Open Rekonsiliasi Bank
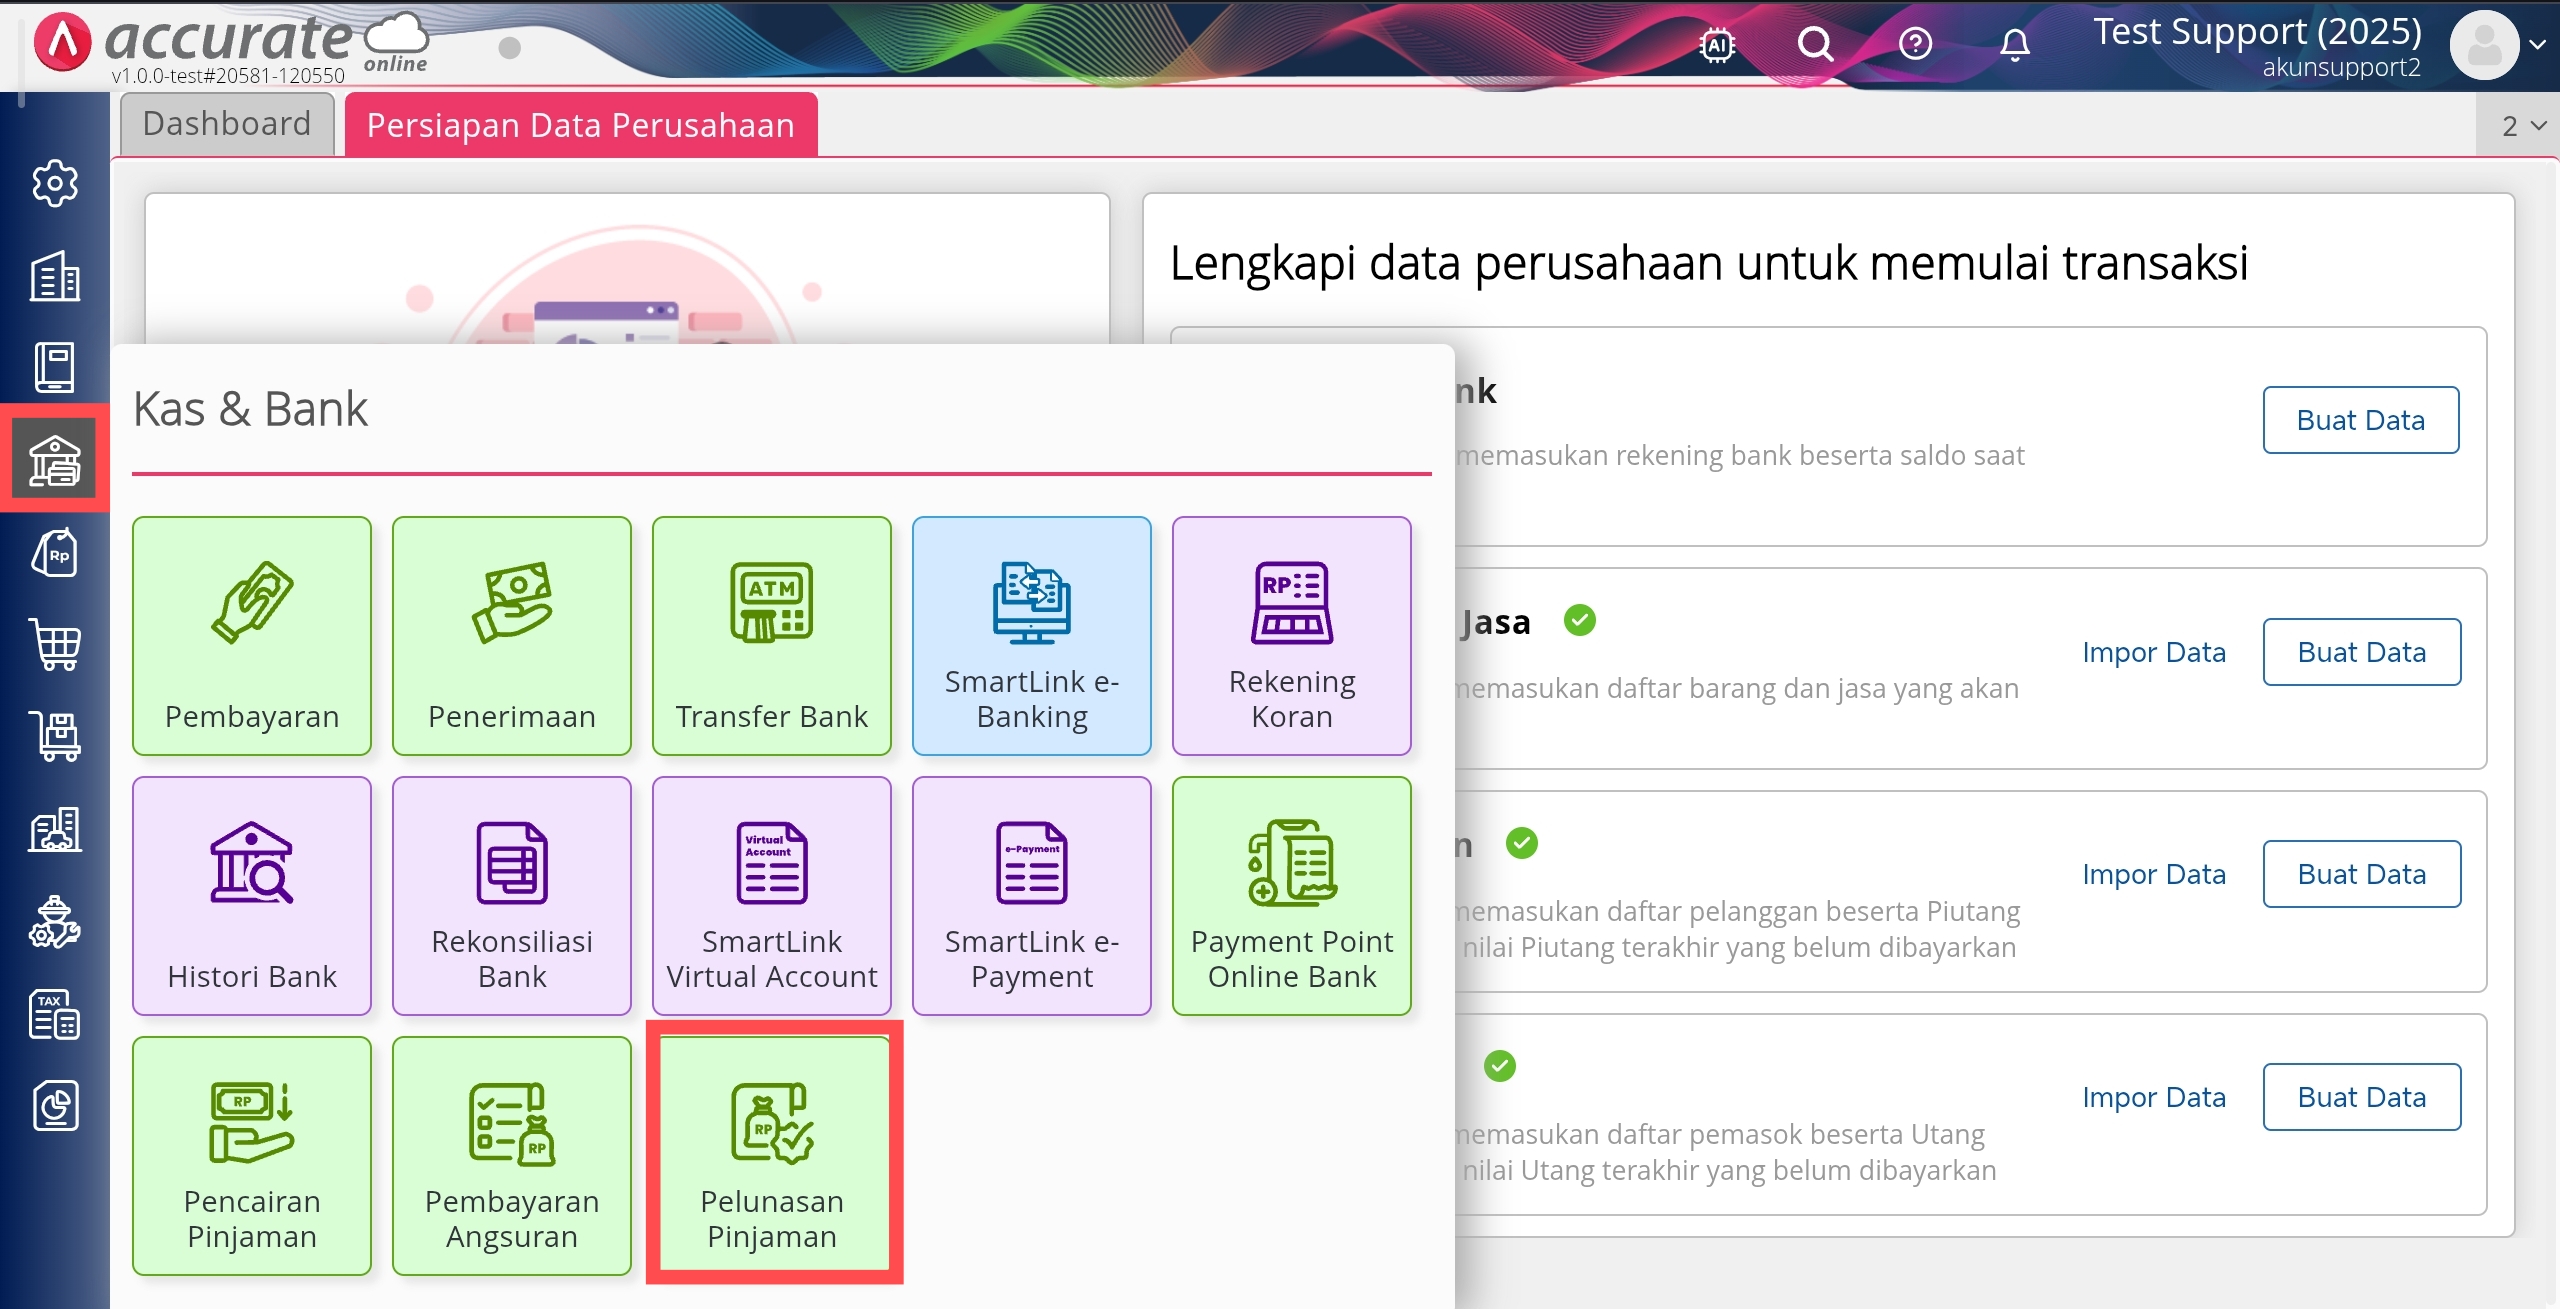 pyautogui.click(x=512, y=896)
